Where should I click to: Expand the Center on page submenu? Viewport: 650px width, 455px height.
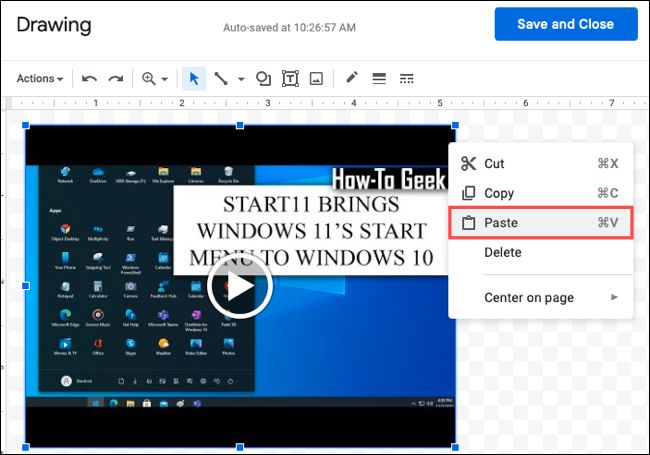click(541, 298)
